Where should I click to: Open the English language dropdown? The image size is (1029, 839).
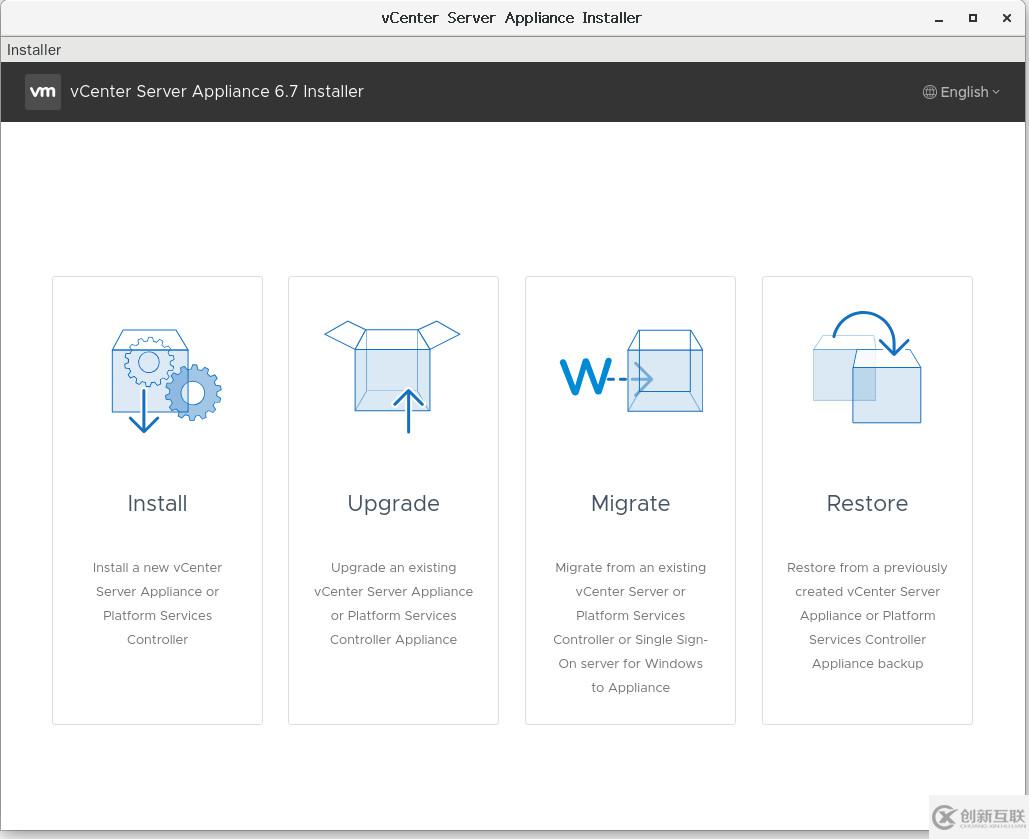(x=961, y=92)
